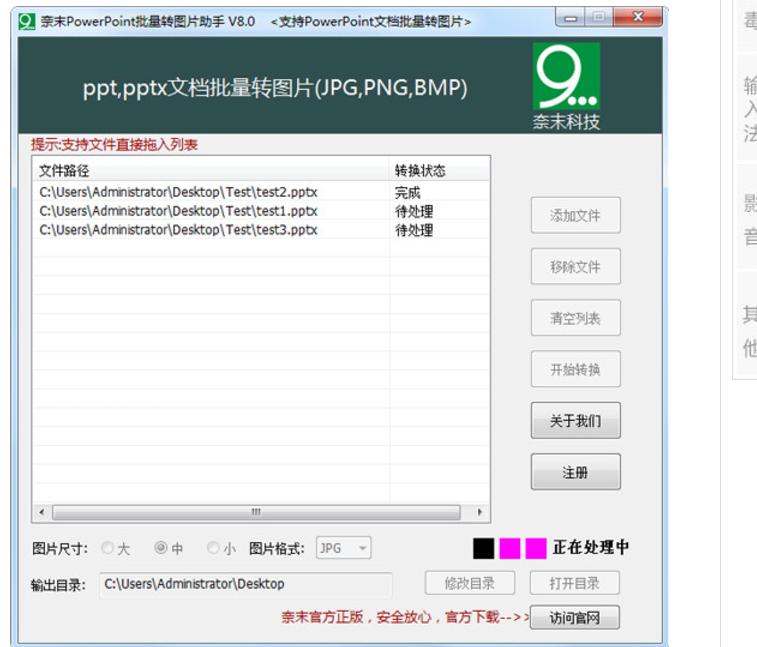Click the 输出目录 path field
Screen dimensions: 757x647
coord(245,584)
